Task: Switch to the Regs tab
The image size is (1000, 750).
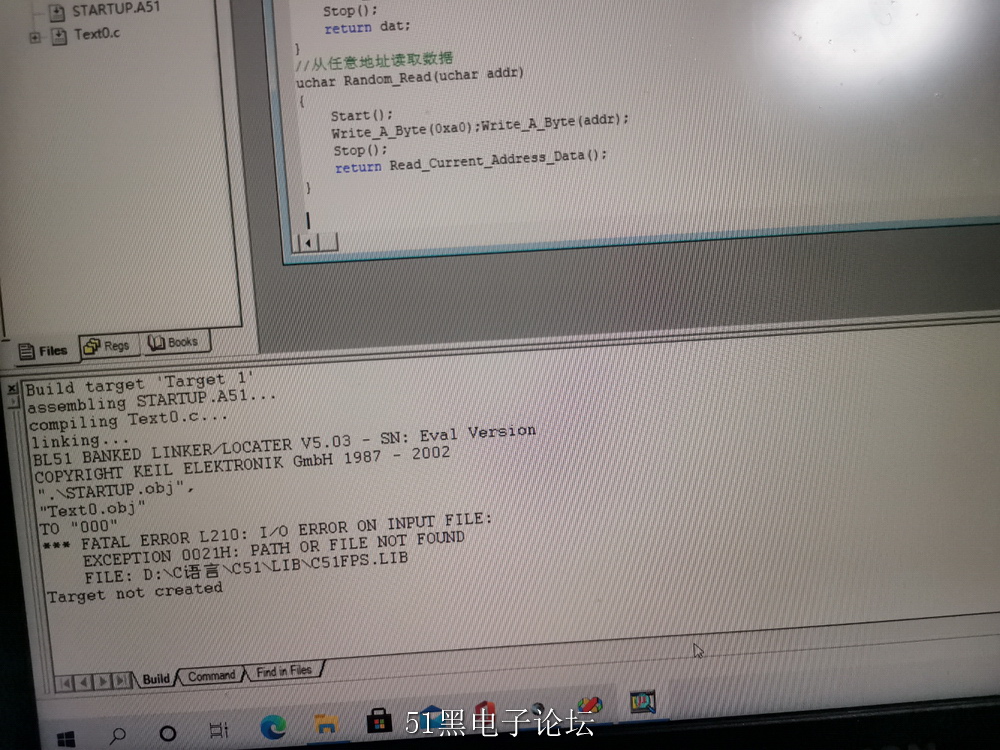Action: pos(107,346)
